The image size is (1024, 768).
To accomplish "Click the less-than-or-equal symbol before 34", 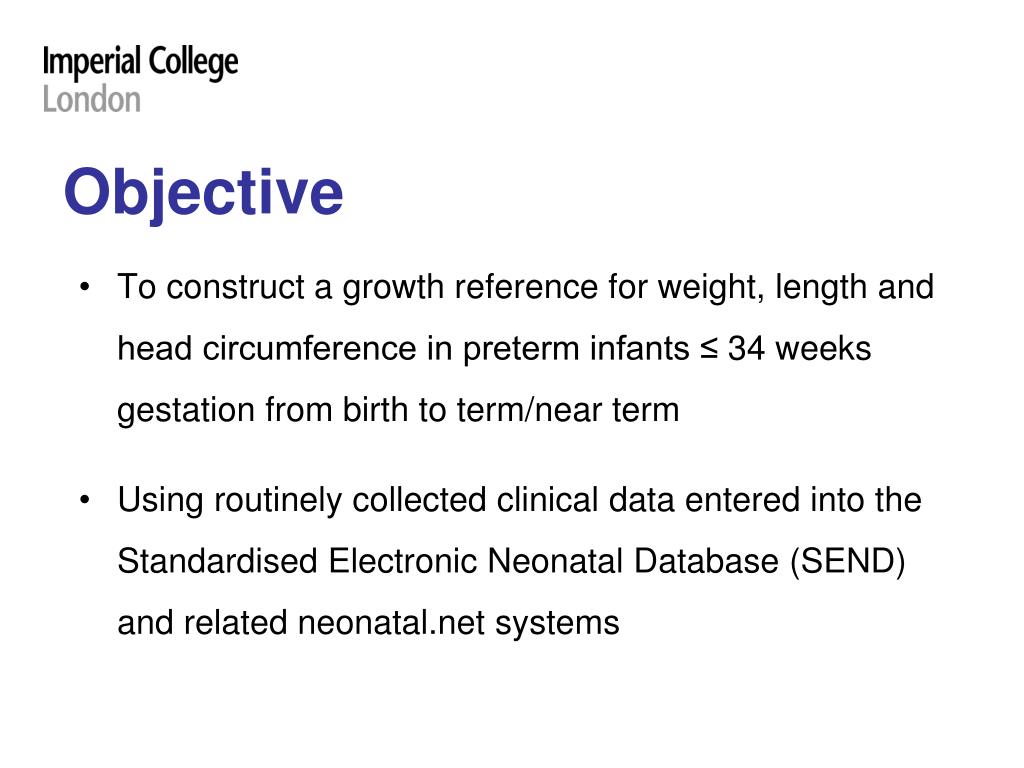I will point(709,349).
